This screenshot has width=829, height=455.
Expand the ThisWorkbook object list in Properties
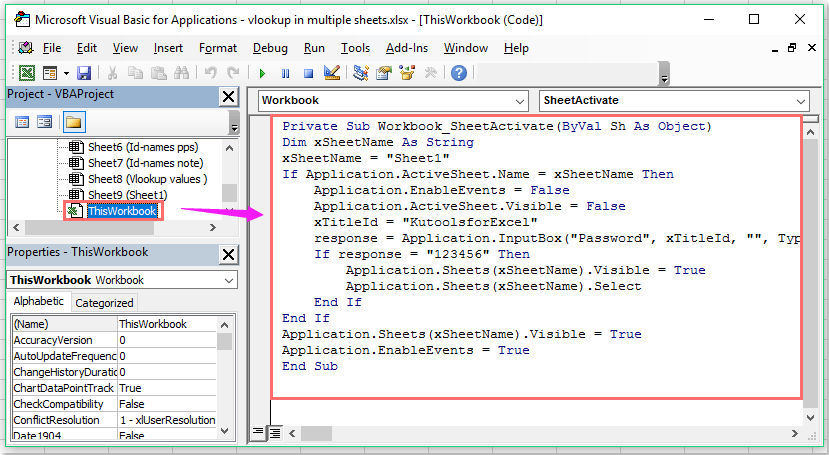(229, 280)
